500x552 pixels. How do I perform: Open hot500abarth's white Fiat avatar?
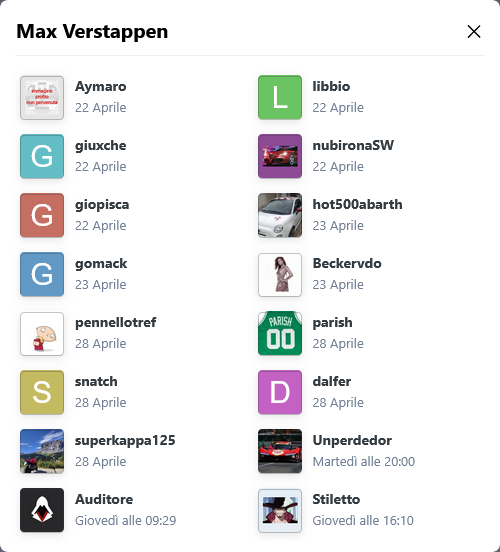(280, 215)
